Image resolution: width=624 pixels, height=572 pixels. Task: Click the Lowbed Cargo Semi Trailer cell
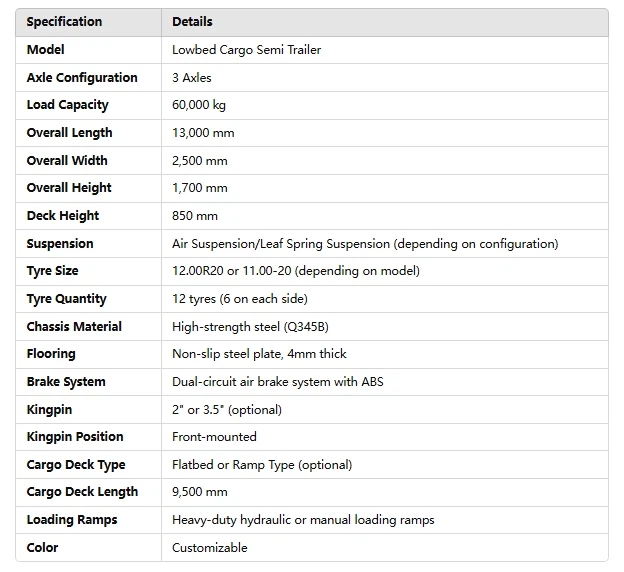tap(246, 50)
